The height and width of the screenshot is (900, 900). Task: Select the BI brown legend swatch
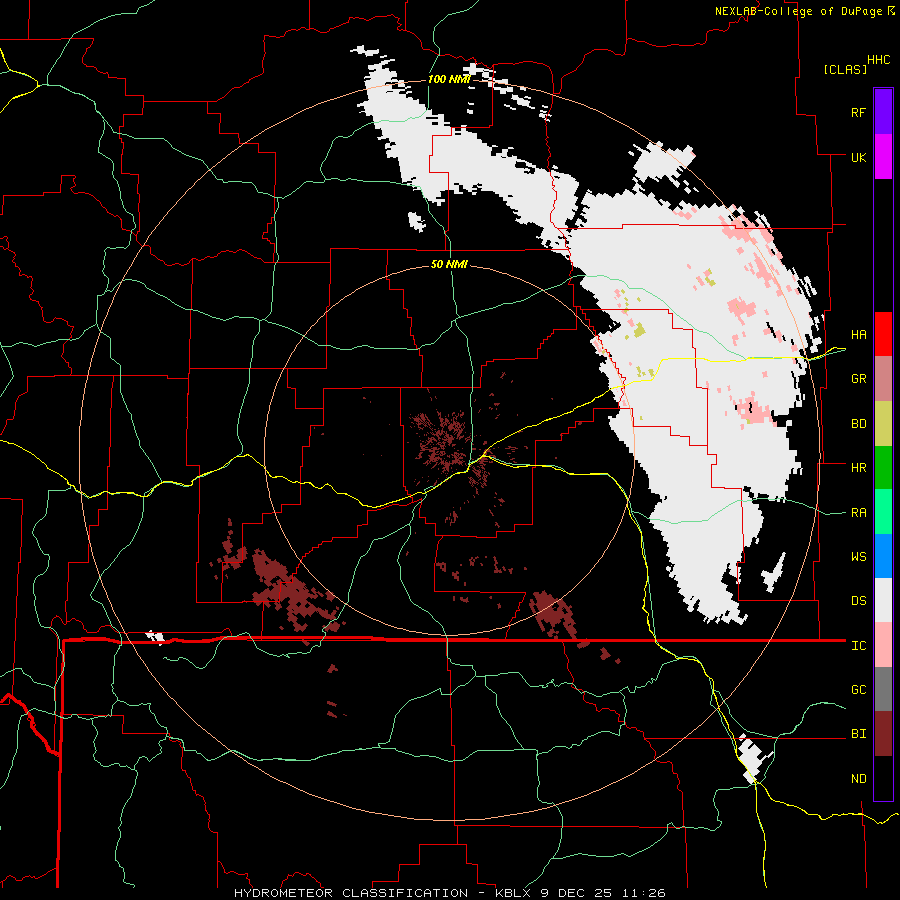[x=883, y=734]
